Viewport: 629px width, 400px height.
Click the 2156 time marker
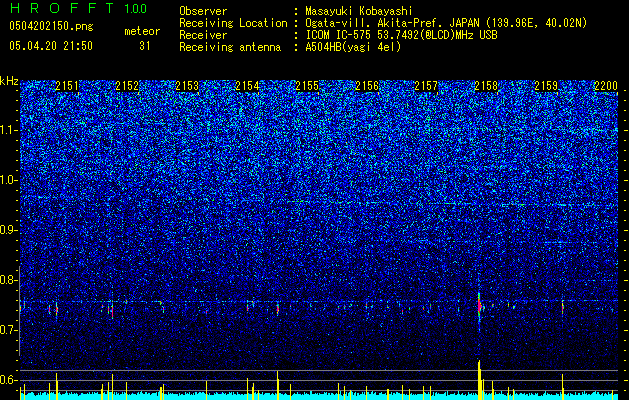click(367, 86)
